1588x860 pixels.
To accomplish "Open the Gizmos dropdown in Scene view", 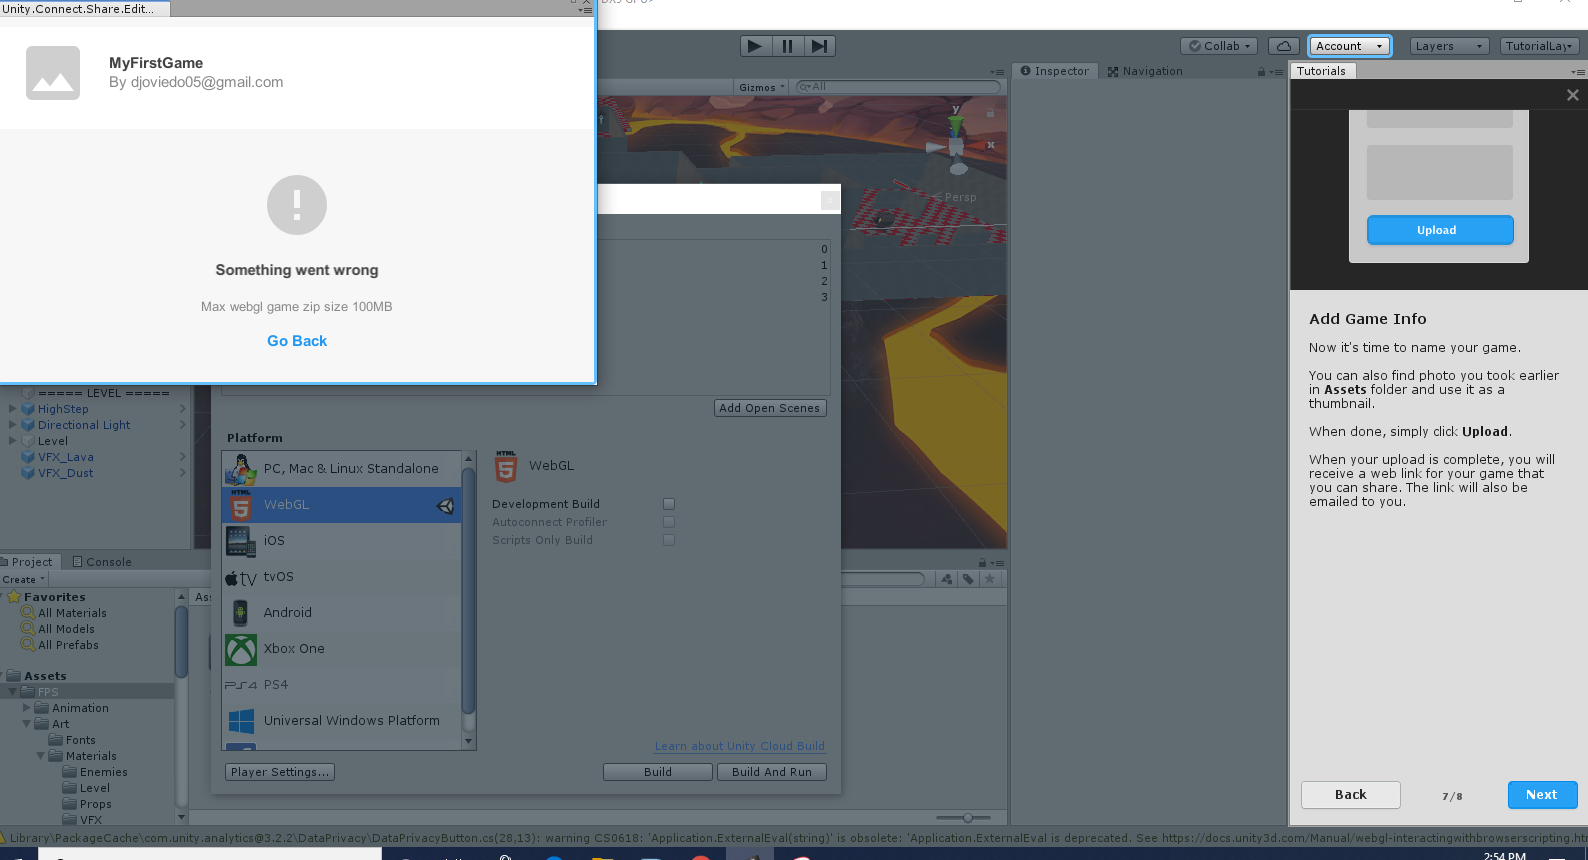I will pos(762,87).
